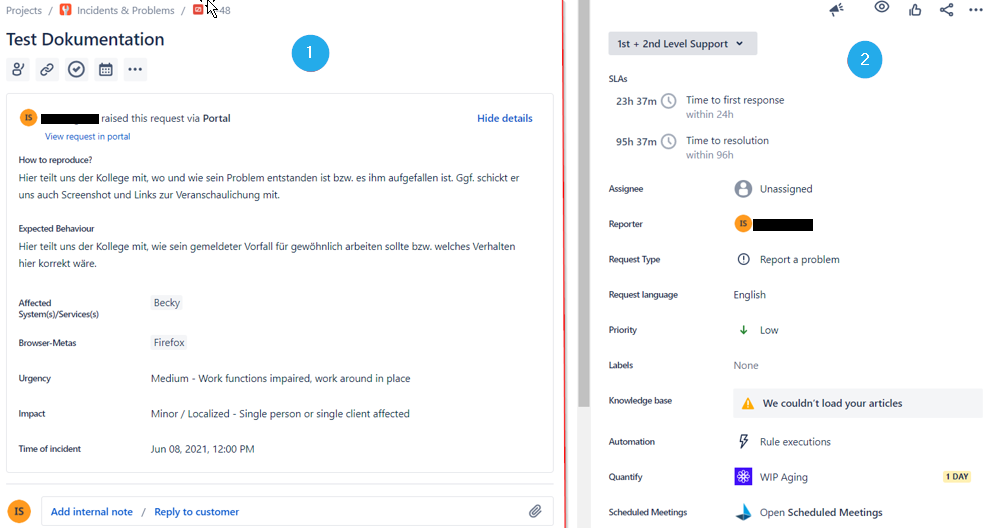Switch to the Reply to customer tab
The height and width of the screenshot is (528, 987).
coord(196,512)
